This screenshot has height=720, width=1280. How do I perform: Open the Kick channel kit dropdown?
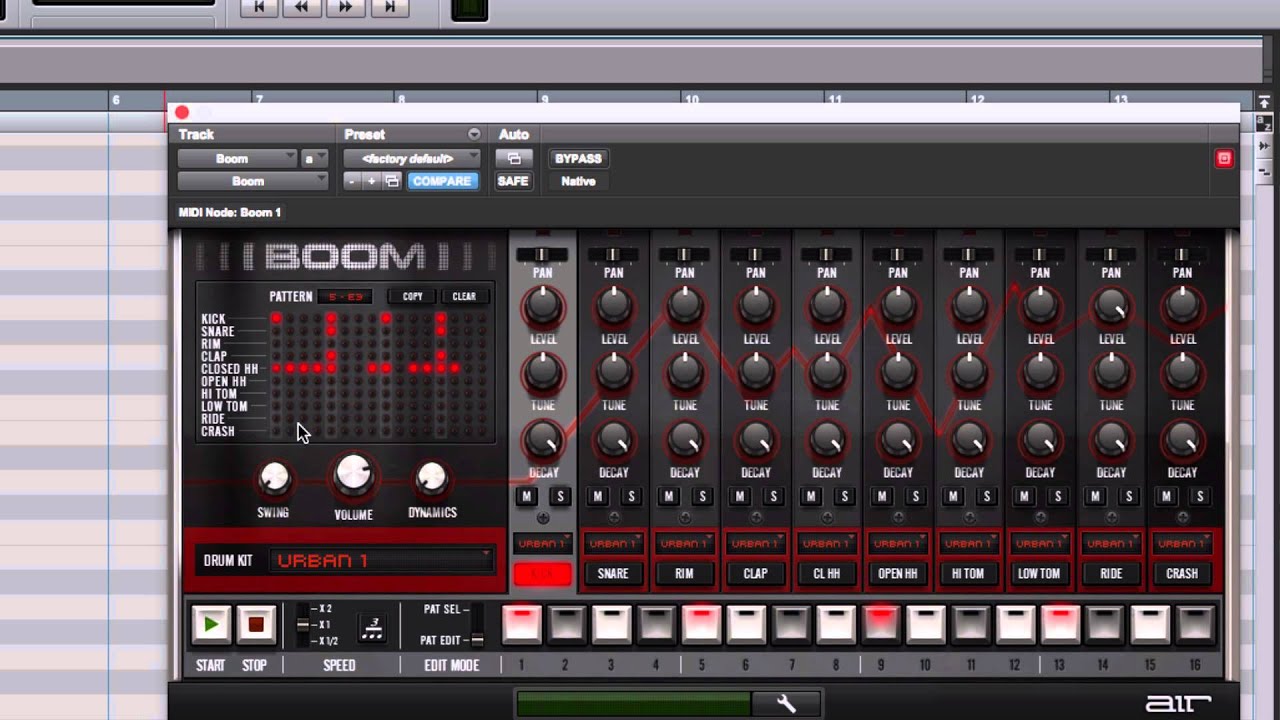point(542,543)
